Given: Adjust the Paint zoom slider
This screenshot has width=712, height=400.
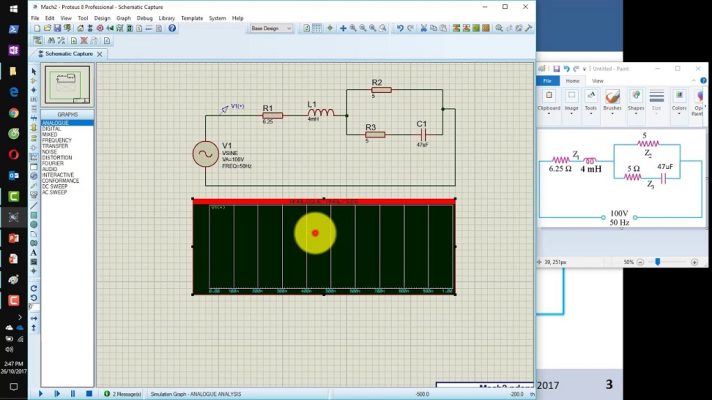Looking at the screenshot, I should (x=657, y=261).
